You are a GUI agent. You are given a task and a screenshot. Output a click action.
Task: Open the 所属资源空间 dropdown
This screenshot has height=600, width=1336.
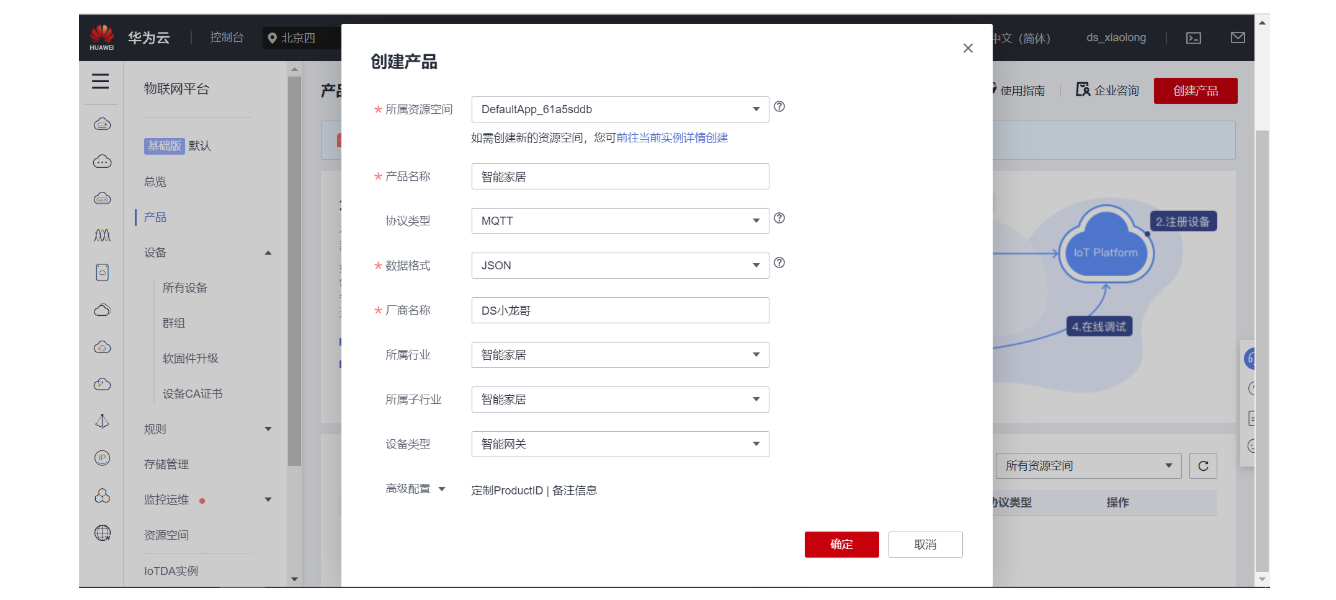620,109
